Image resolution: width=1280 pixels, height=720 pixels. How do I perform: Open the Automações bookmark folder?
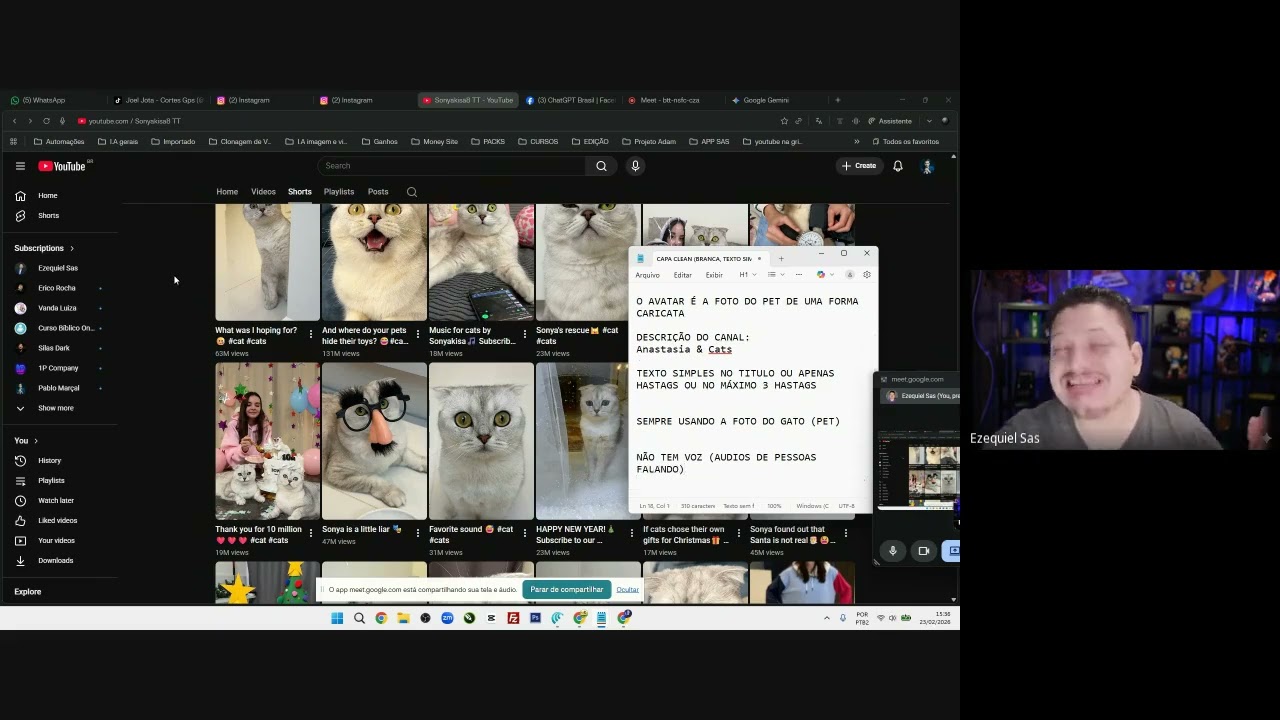pyautogui.click(x=59, y=142)
